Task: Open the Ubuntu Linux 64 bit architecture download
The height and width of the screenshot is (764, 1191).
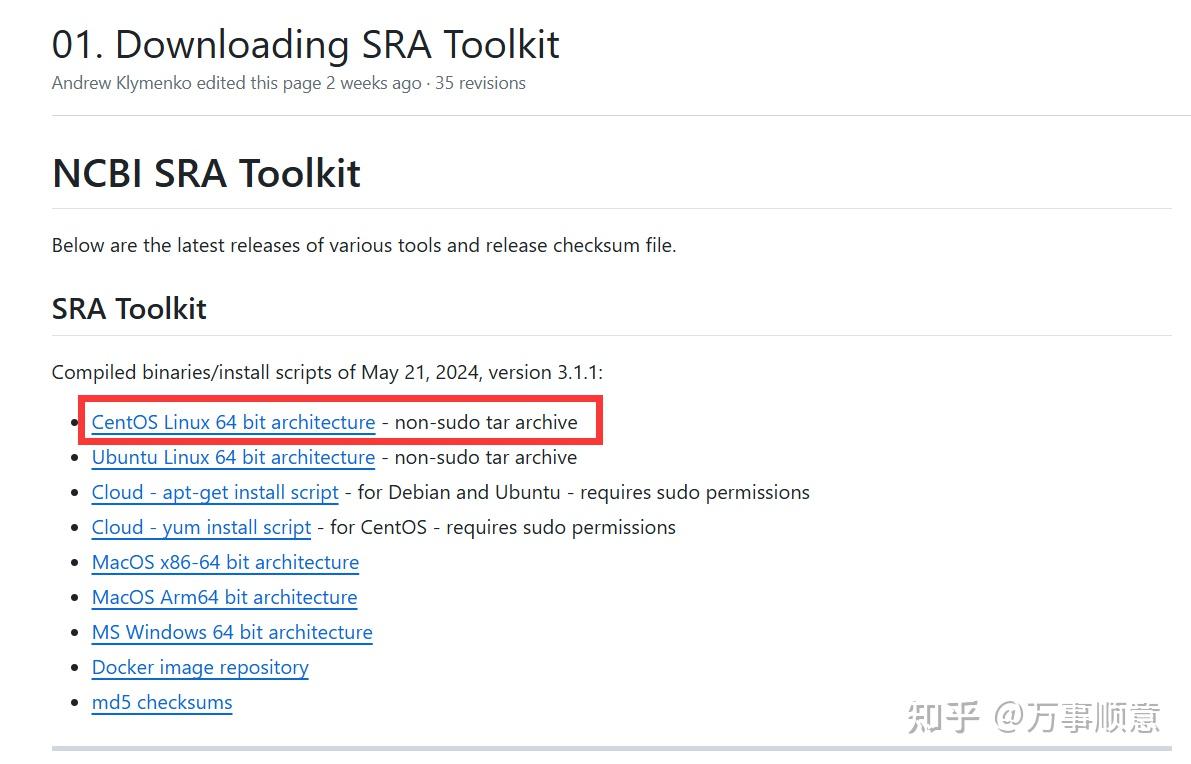Action: [x=232, y=457]
